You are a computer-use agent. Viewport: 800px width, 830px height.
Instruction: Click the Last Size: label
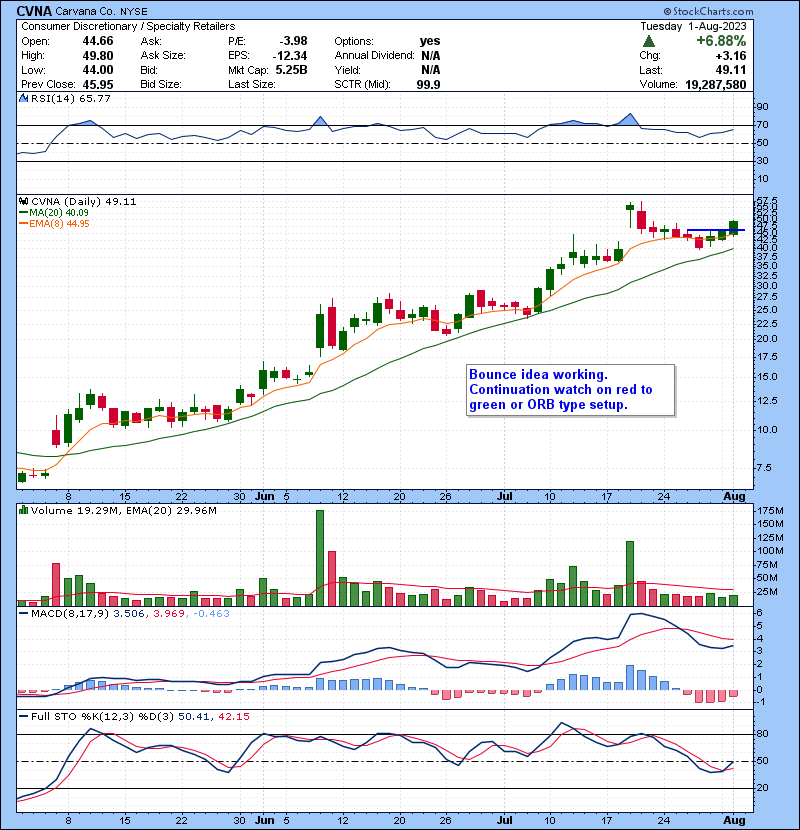(252, 84)
